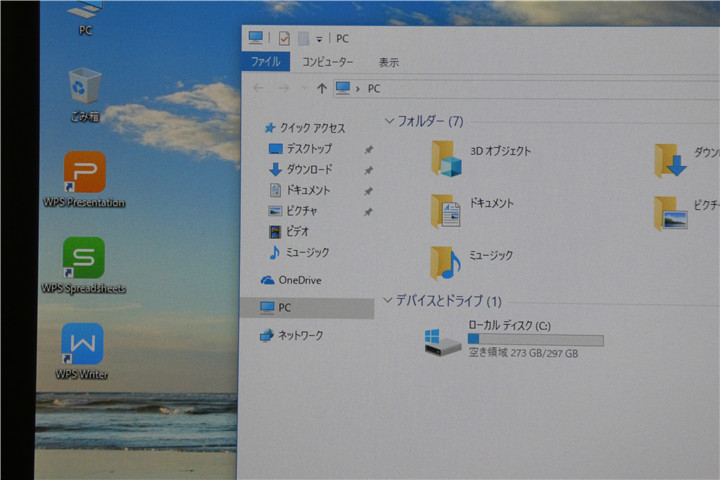Switch to the コンピューター ribbon tab
The height and width of the screenshot is (480, 720).
327,62
